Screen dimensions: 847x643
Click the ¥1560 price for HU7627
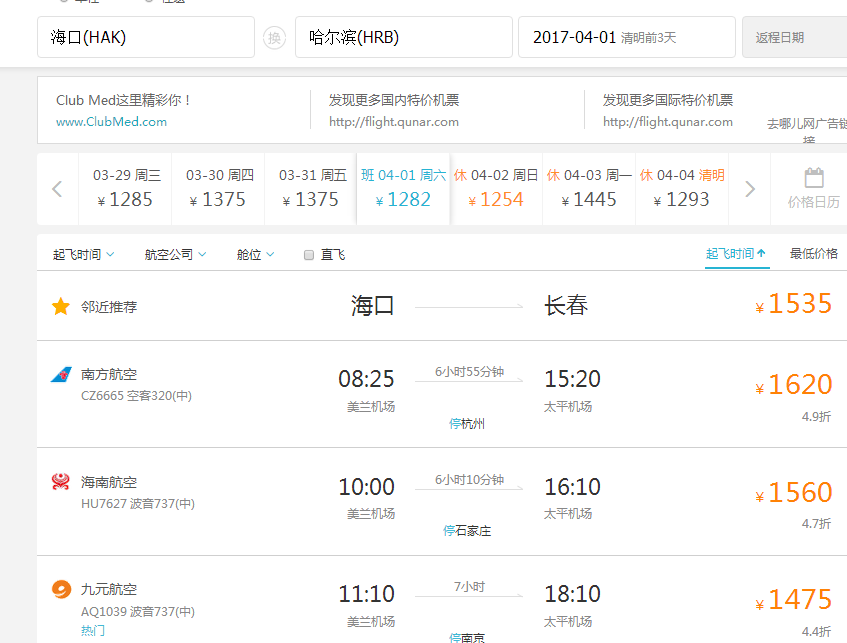(x=794, y=493)
